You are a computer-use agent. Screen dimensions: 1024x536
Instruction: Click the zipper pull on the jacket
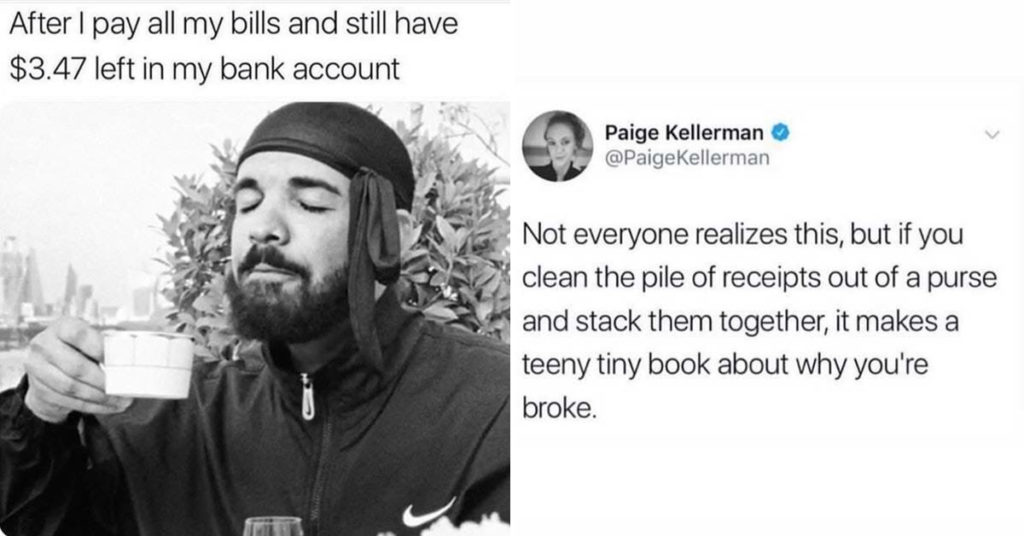click(308, 396)
